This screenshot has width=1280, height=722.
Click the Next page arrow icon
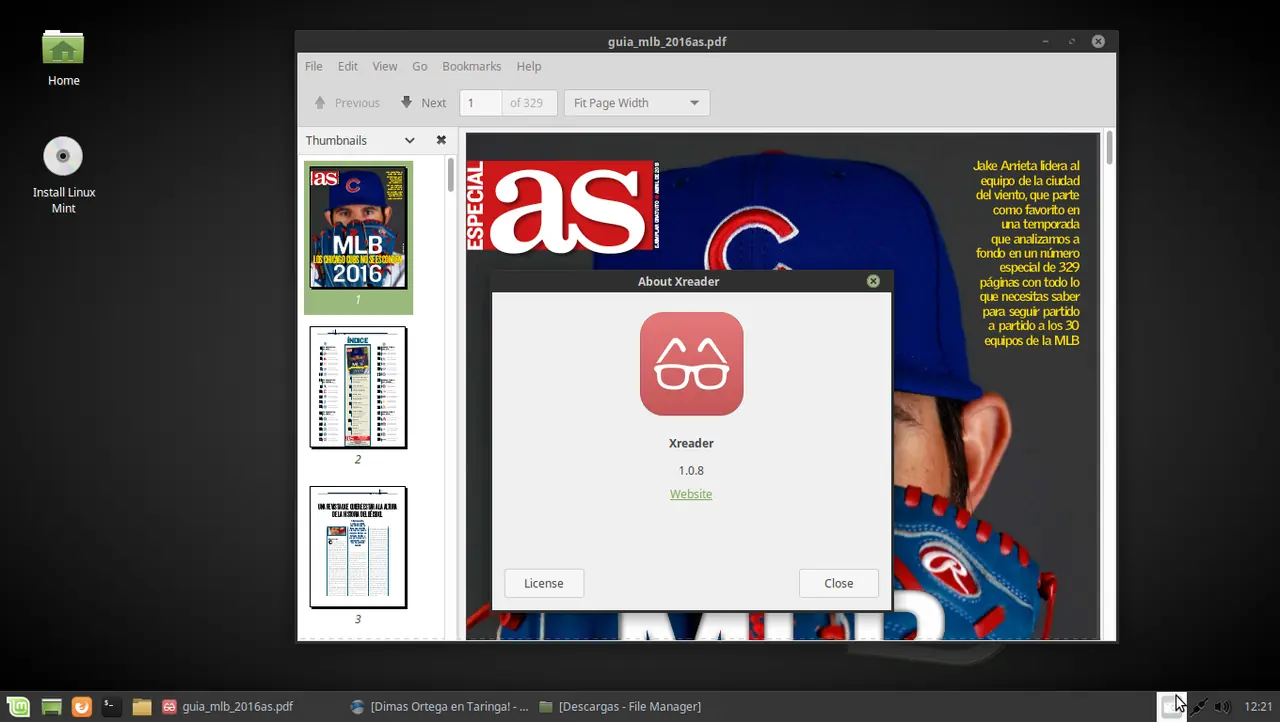click(406, 102)
